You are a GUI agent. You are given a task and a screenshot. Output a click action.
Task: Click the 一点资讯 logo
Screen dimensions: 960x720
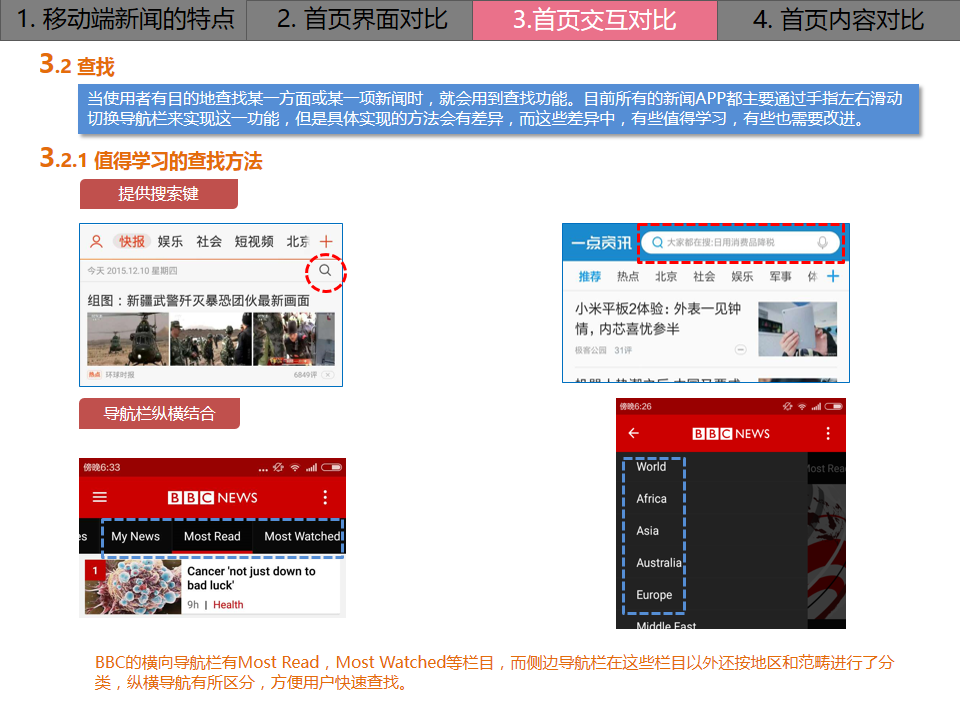601,243
